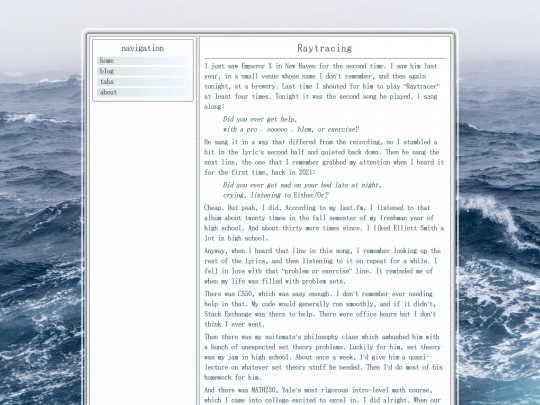Go to the blog page
This screenshot has width=540, height=405.
coord(143,71)
